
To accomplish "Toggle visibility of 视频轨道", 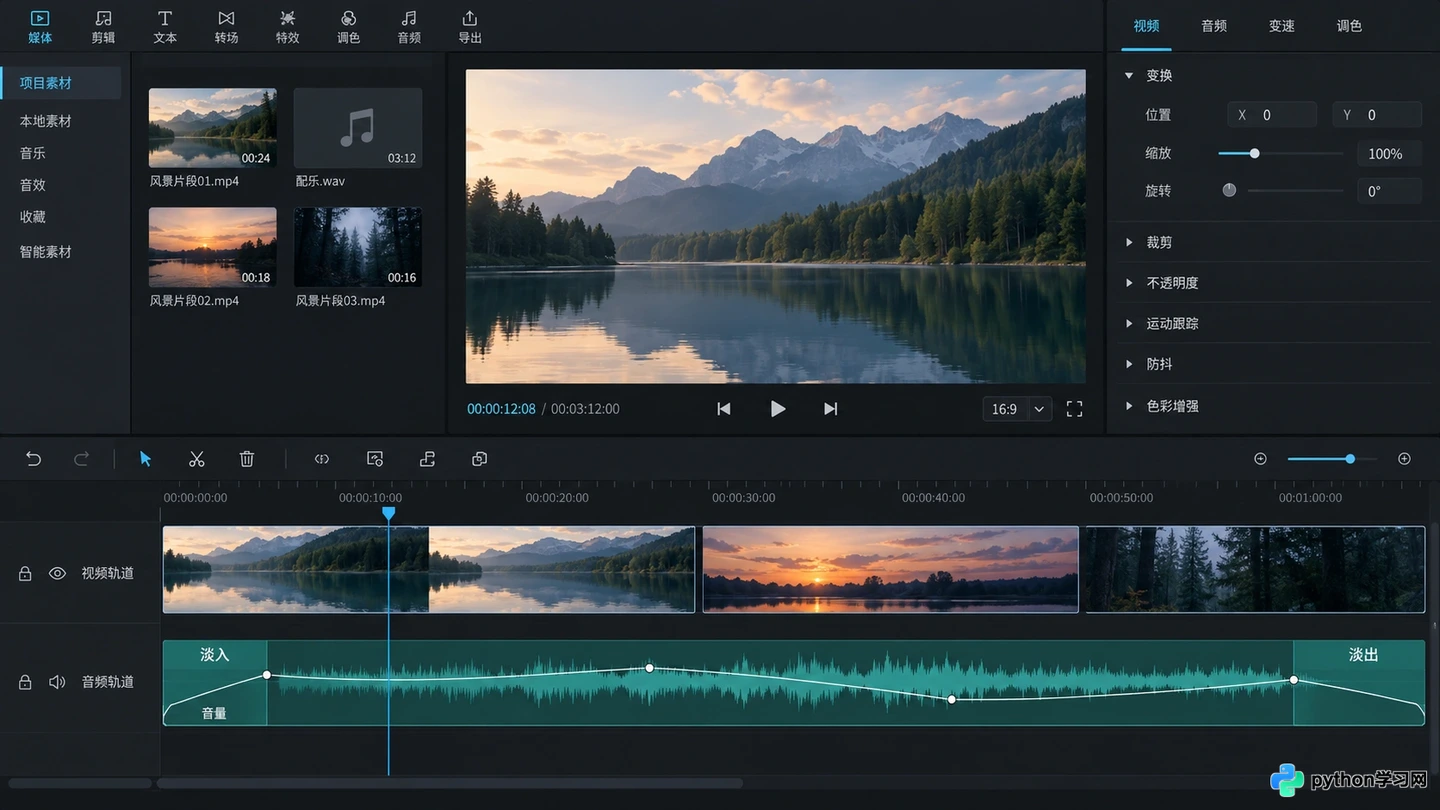I will point(58,574).
